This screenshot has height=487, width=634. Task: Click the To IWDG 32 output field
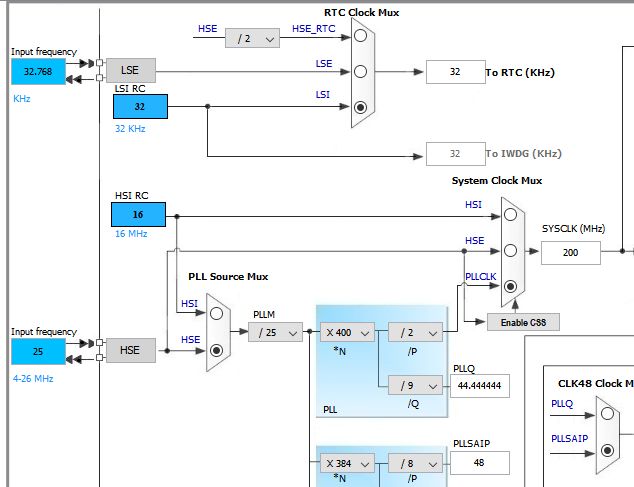[456, 154]
